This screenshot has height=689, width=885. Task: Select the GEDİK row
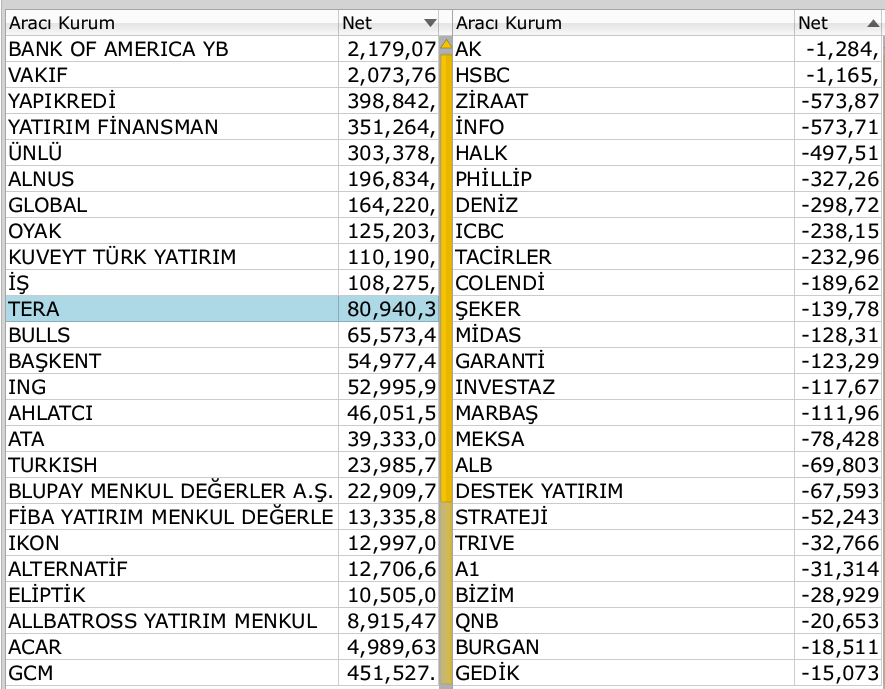(x=668, y=673)
